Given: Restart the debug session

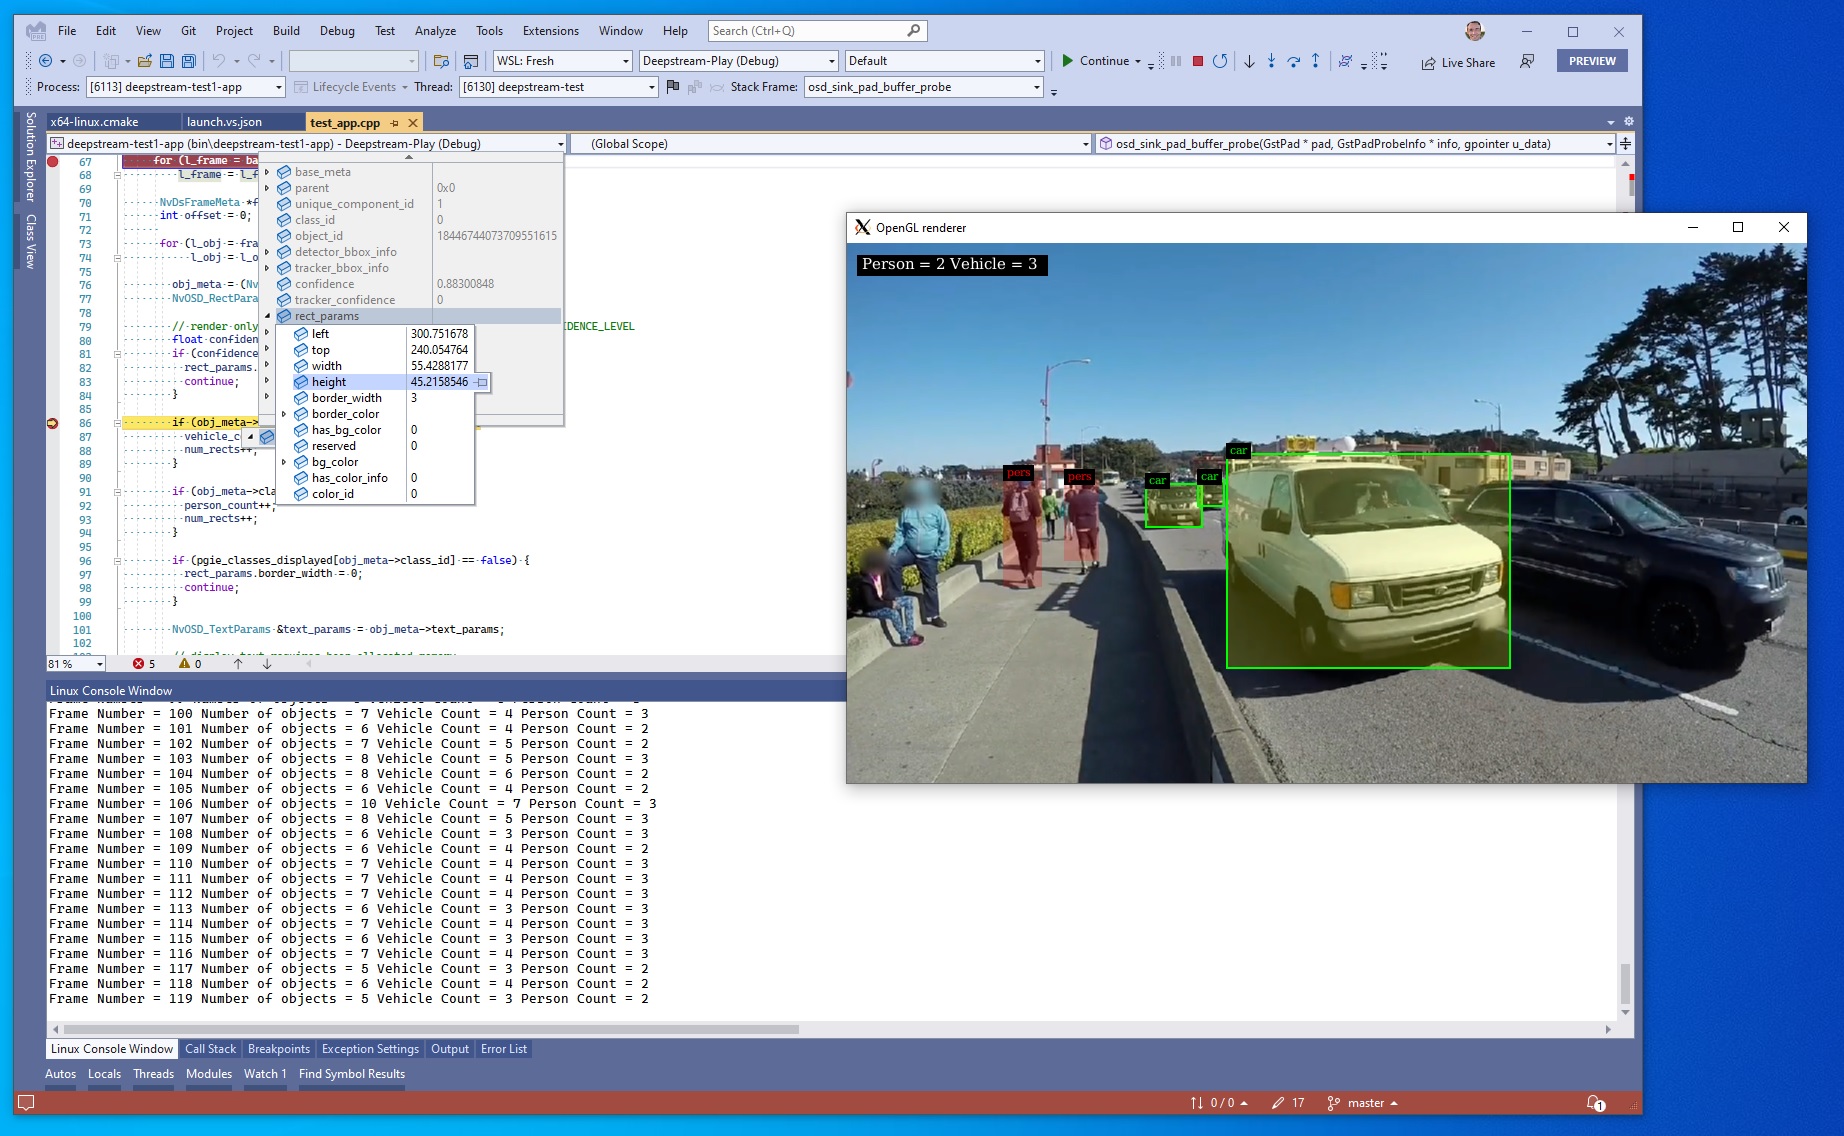Looking at the screenshot, I should tap(1220, 61).
